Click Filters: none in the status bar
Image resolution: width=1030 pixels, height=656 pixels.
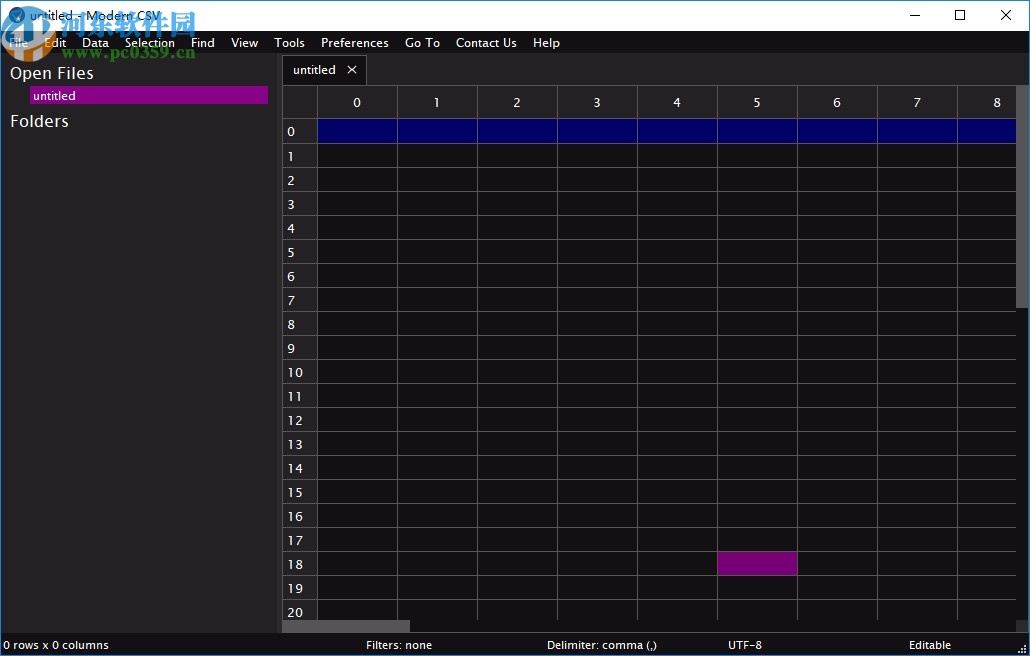tap(399, 645)
